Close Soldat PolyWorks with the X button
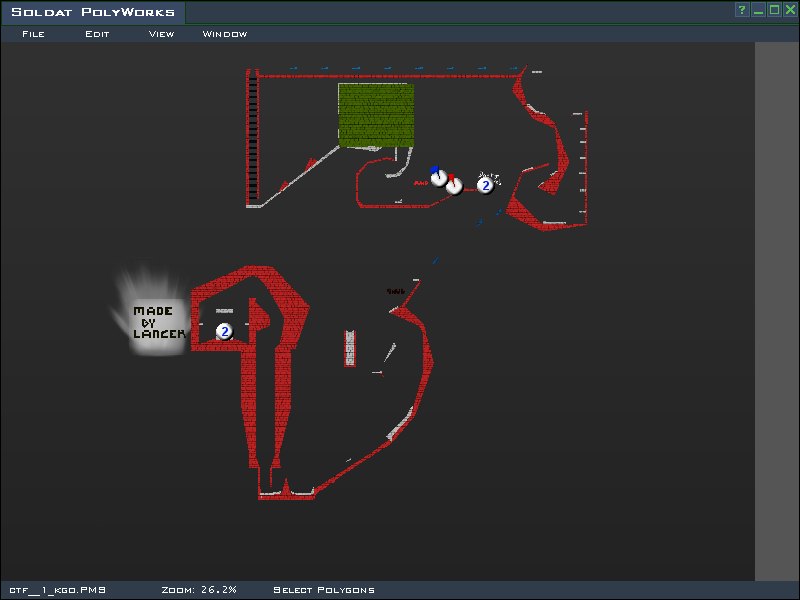The width and height of the screenshot is (800, 600). point(790,10)
